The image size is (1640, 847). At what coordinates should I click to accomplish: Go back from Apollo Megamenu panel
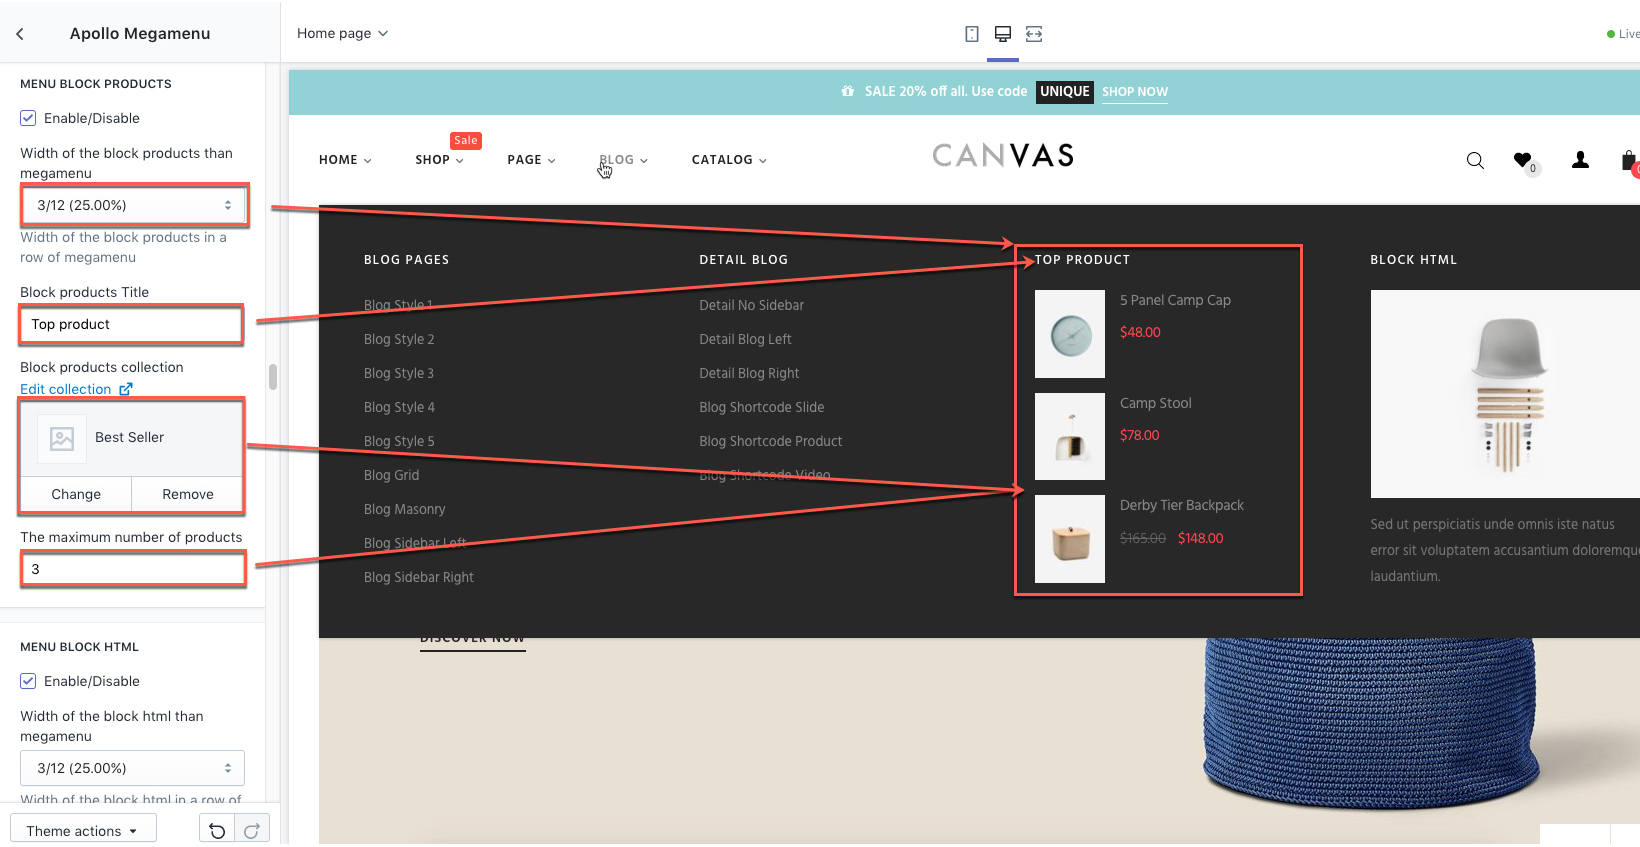click(x=20, y=33)
